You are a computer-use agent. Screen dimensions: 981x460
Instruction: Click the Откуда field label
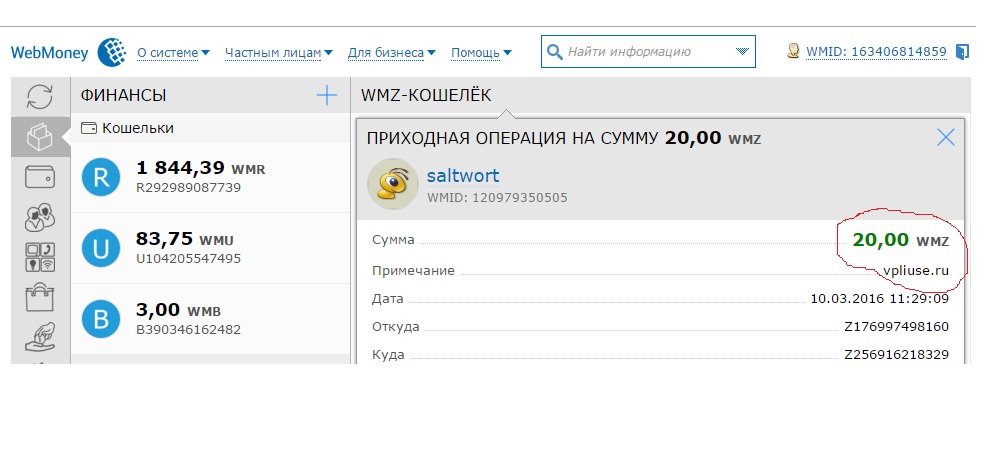395,327
